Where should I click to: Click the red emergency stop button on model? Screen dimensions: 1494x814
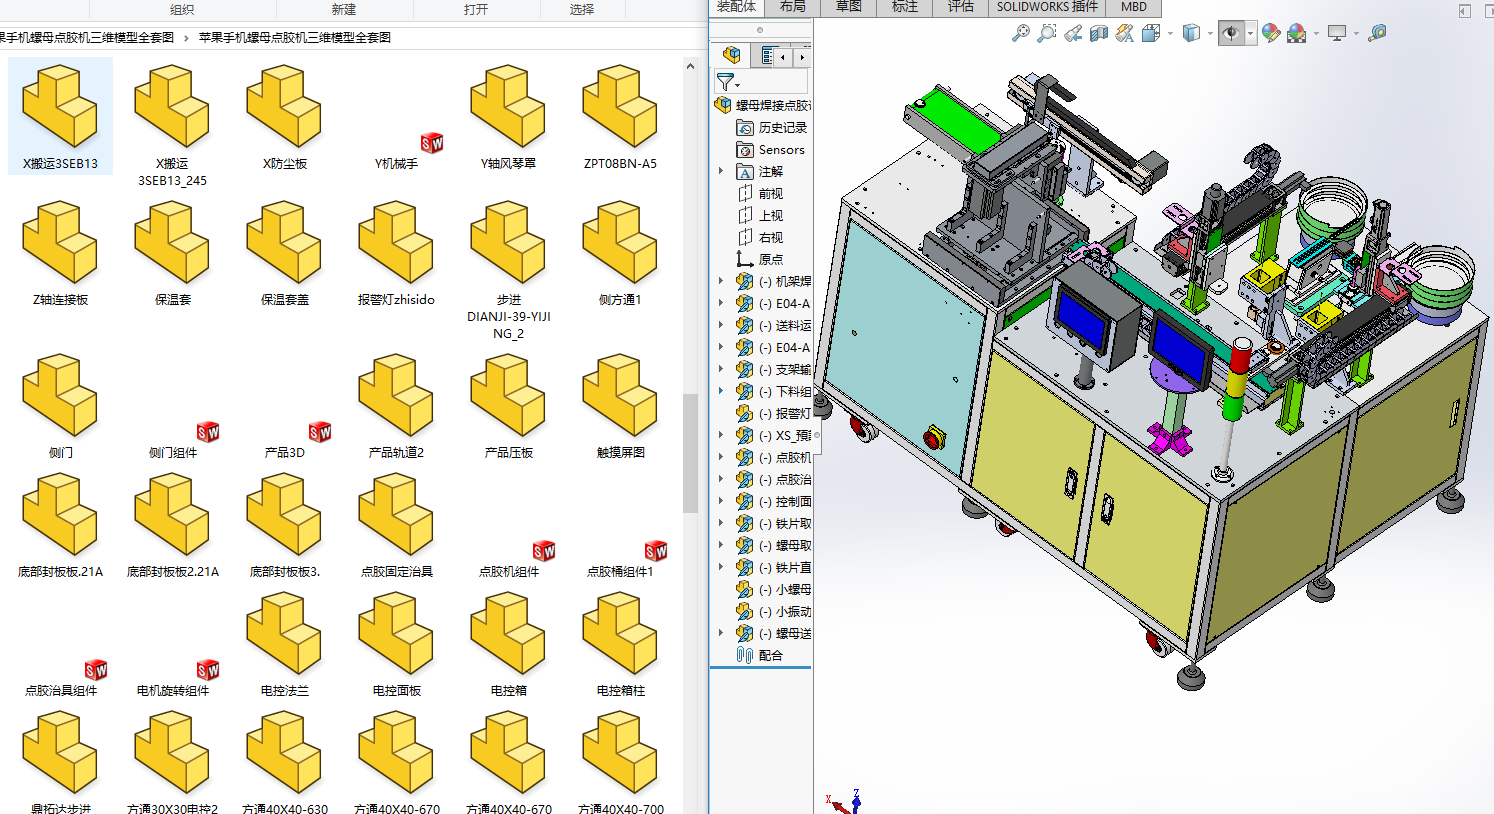(x=936, y=438)
